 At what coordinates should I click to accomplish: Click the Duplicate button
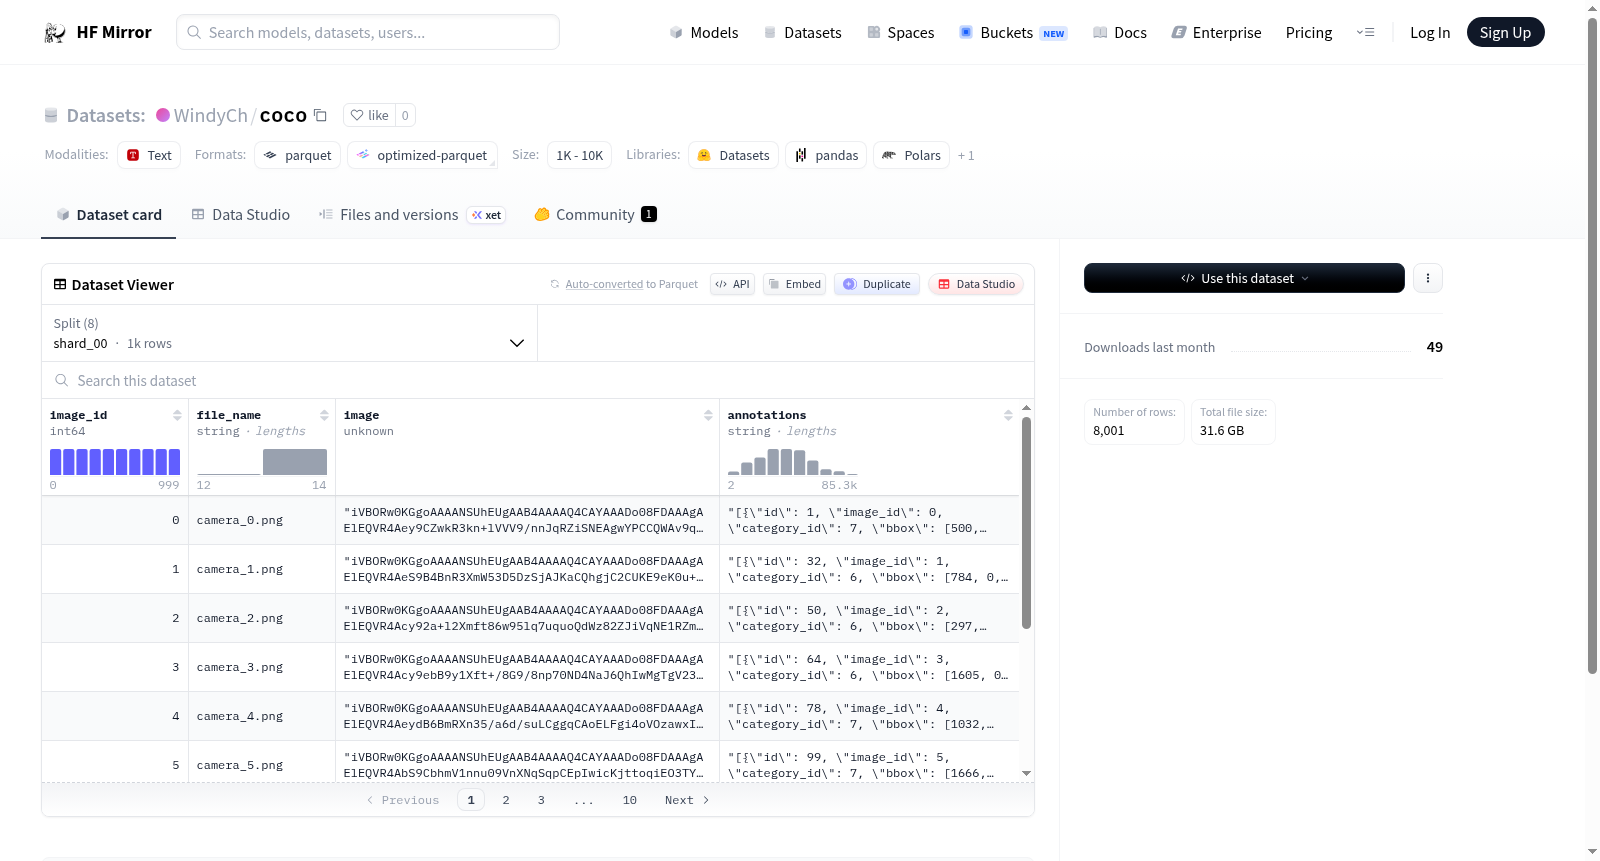pyautogui.click(x=877, y=284)
